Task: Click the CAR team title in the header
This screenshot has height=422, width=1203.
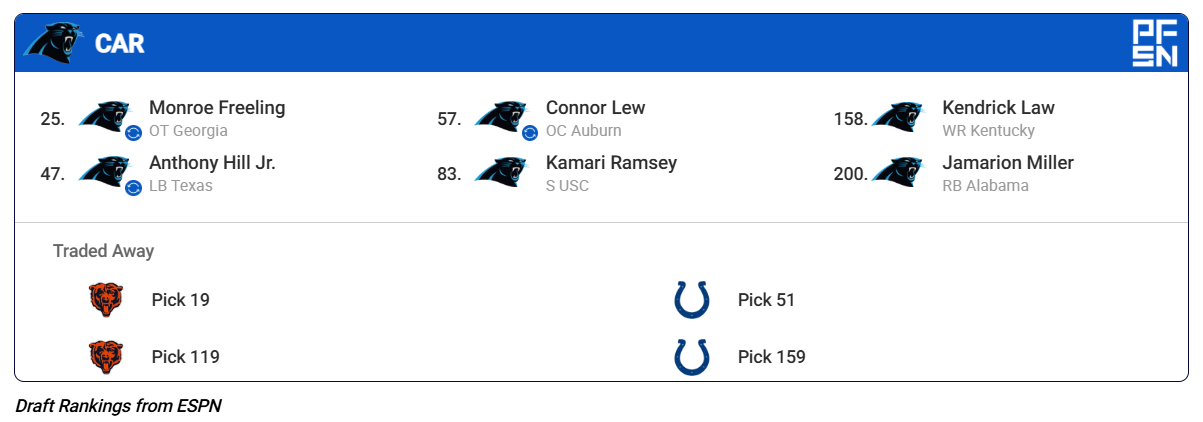Action: 120,44
